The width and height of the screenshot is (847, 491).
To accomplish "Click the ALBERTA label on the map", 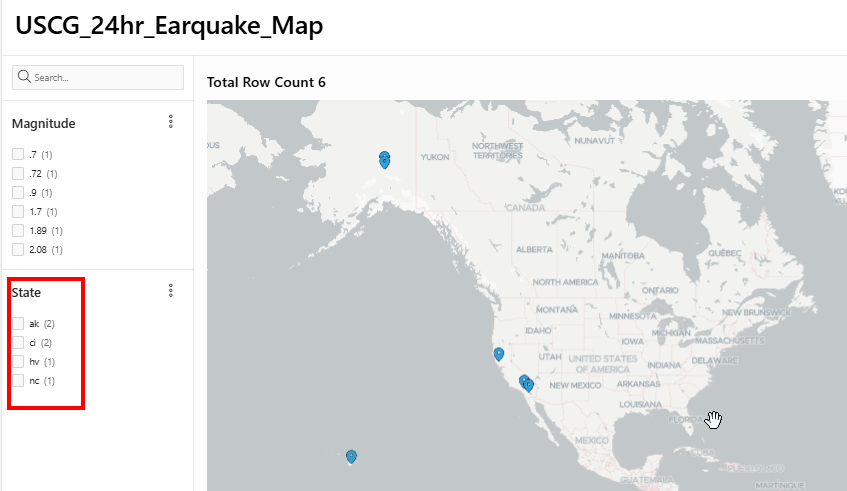I will pyautogui.click(x=534, y=250).
